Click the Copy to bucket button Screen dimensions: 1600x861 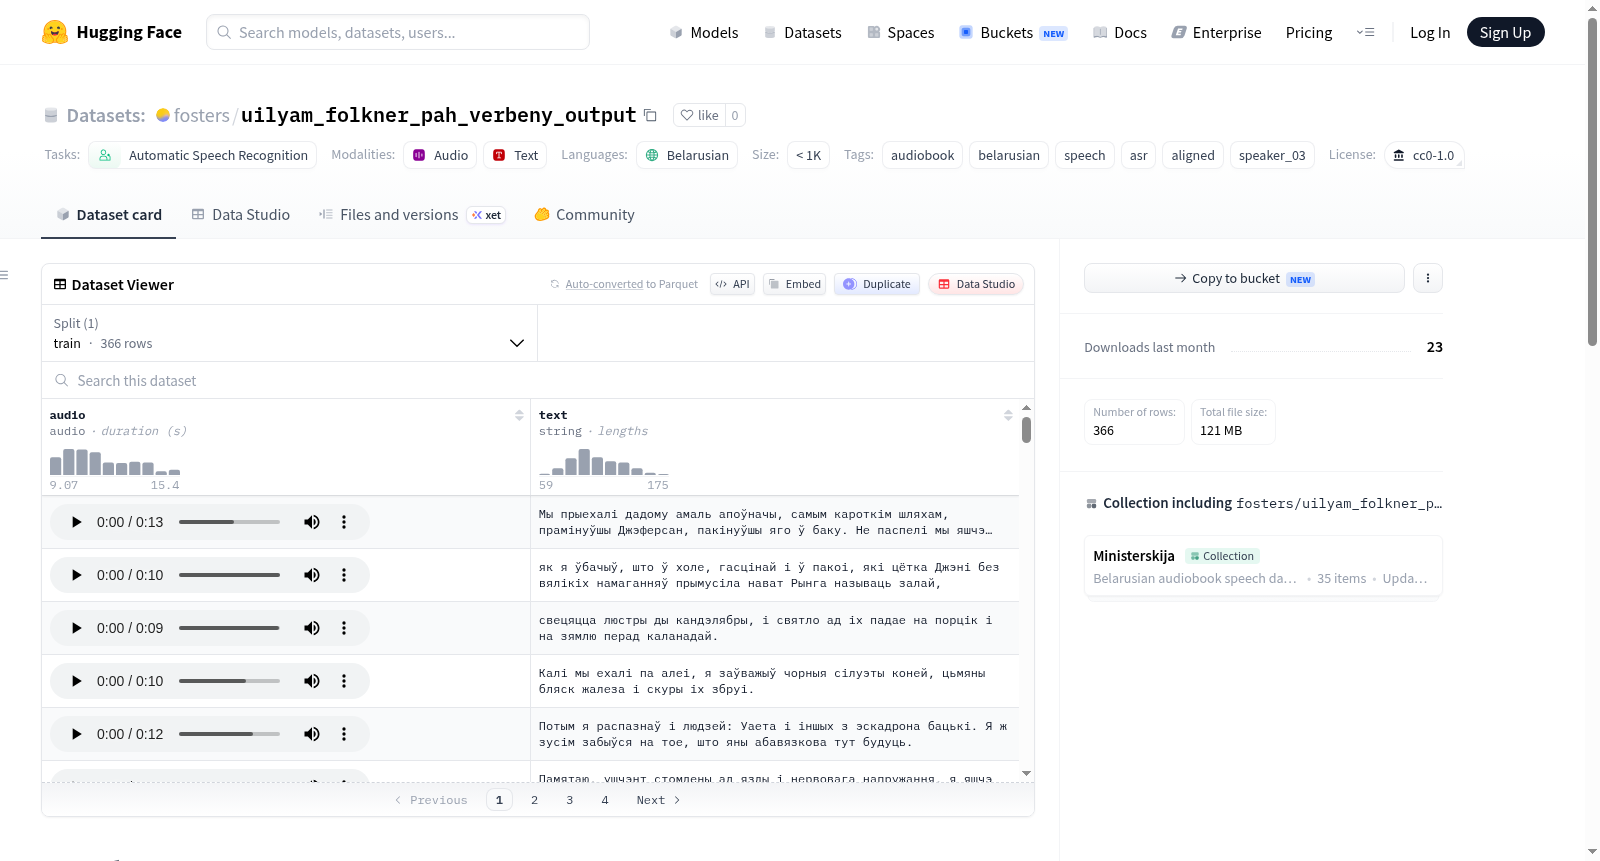[x=1244, y=278]
